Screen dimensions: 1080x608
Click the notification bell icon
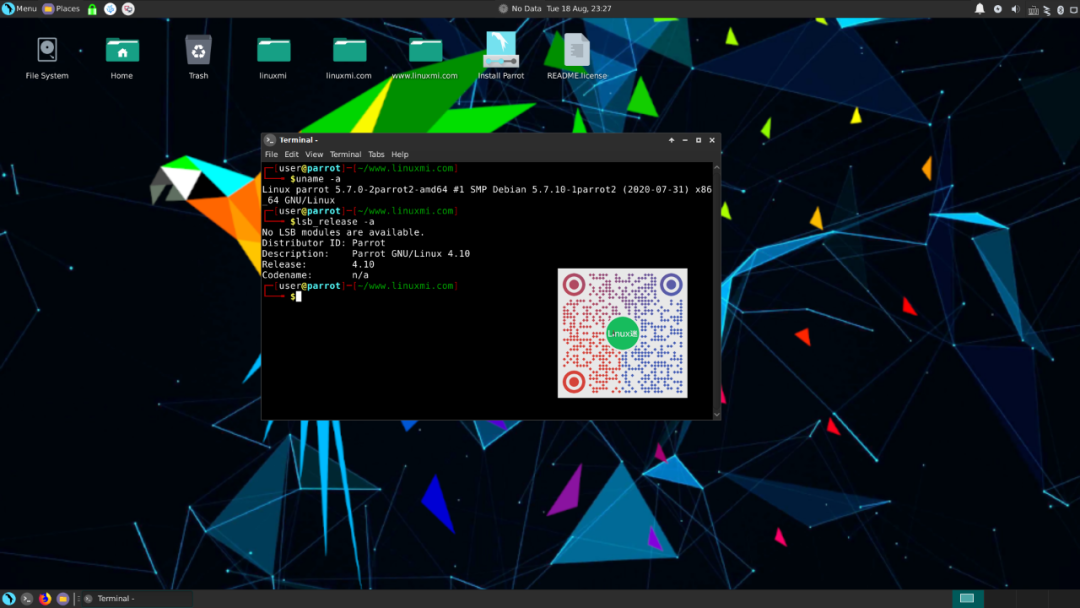tap(979, 9)
